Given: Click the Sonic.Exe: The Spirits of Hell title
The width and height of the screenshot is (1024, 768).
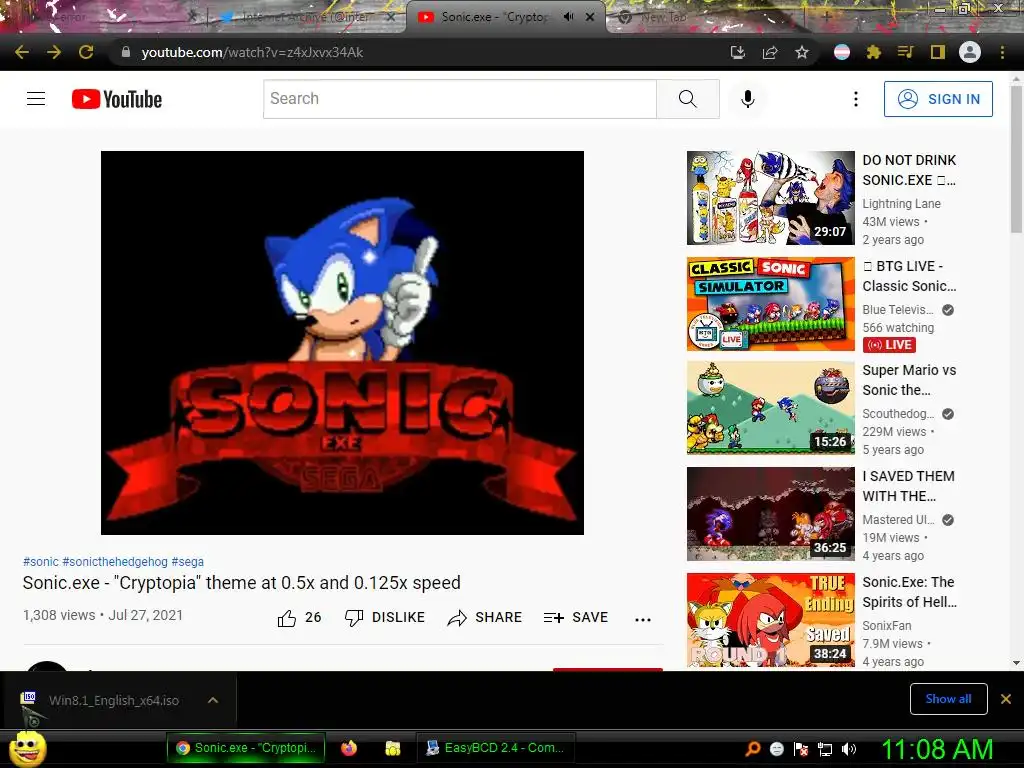Looking at the screenshot, I should 909,592.
